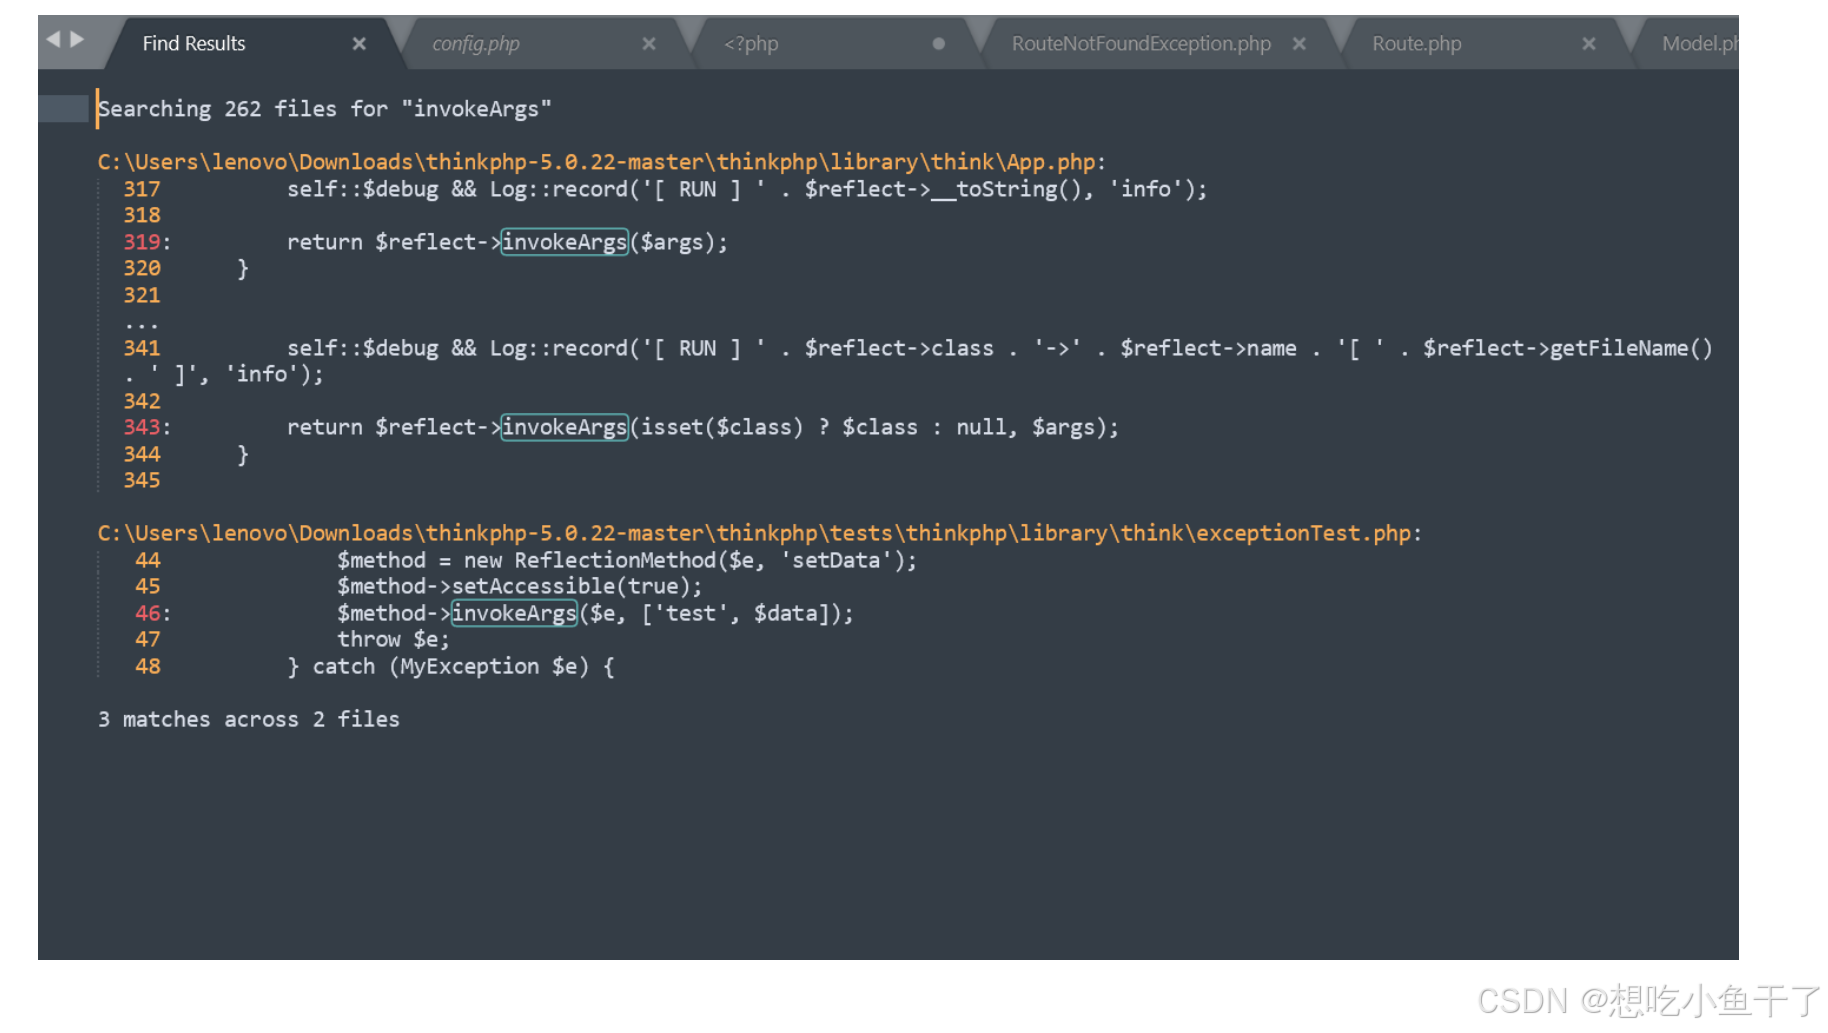Switch to the Route.php tab

pos(1416,44)
